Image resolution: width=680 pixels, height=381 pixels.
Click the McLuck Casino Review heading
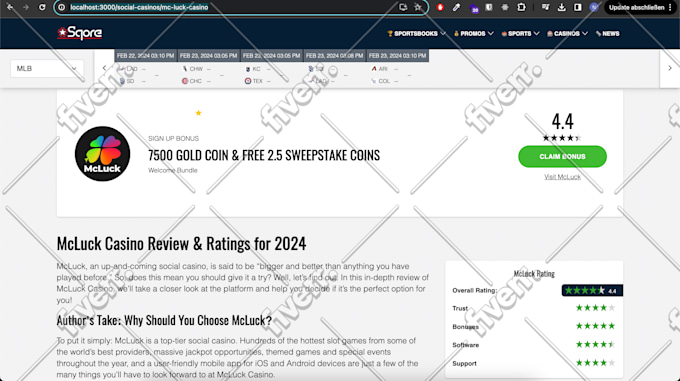pos(181,244)
